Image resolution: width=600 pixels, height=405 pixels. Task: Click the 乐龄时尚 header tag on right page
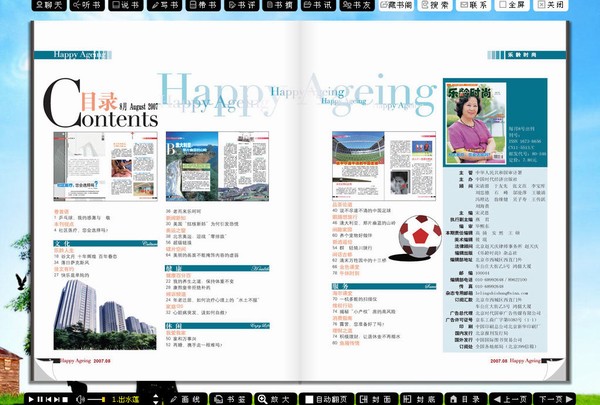pyautogui.click(x=527, y=55)
